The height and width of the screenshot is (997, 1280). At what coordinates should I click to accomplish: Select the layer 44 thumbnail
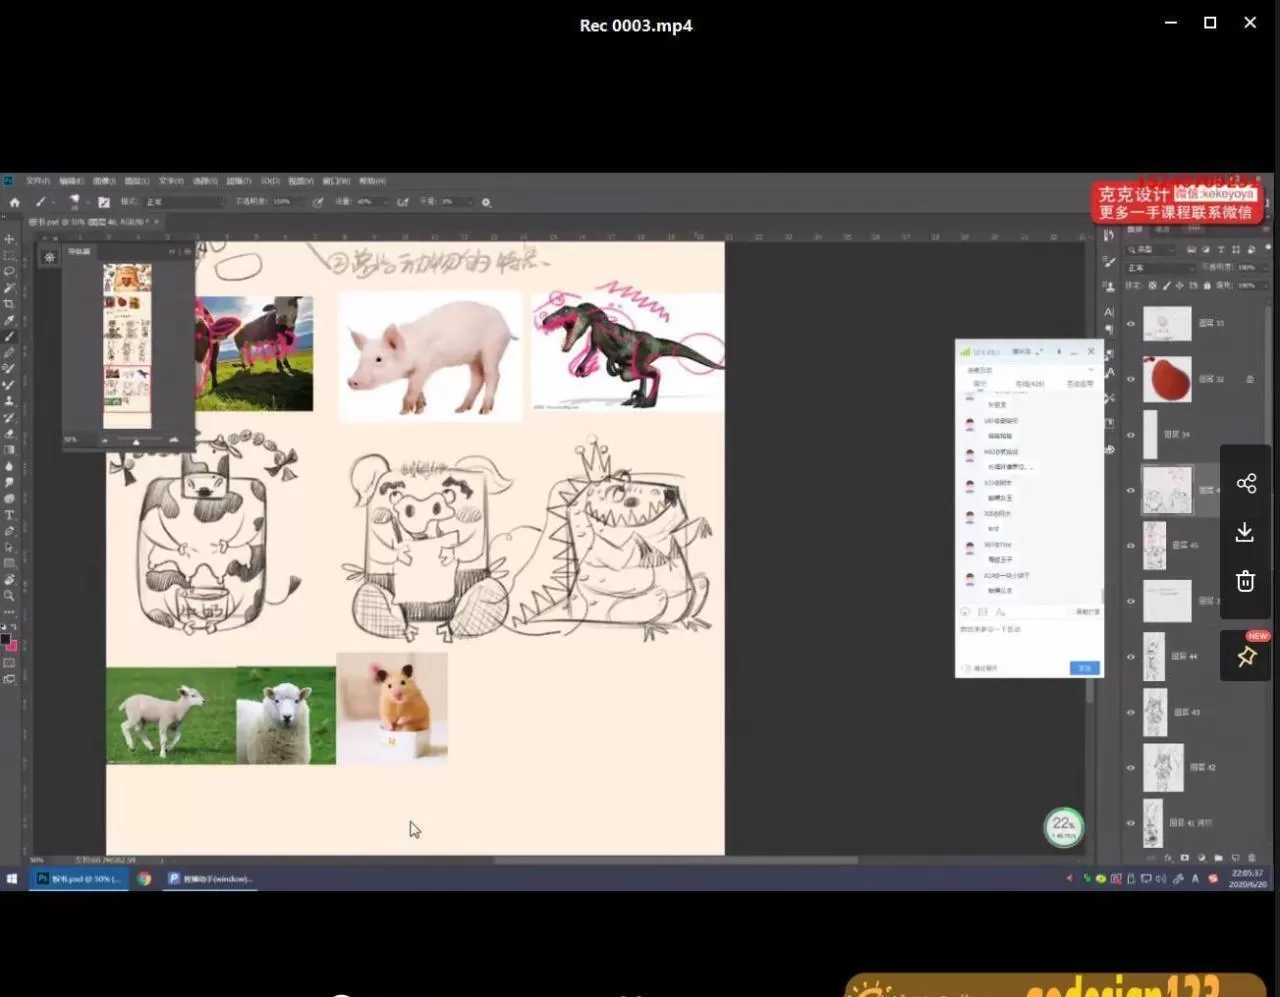[1154, 657]
